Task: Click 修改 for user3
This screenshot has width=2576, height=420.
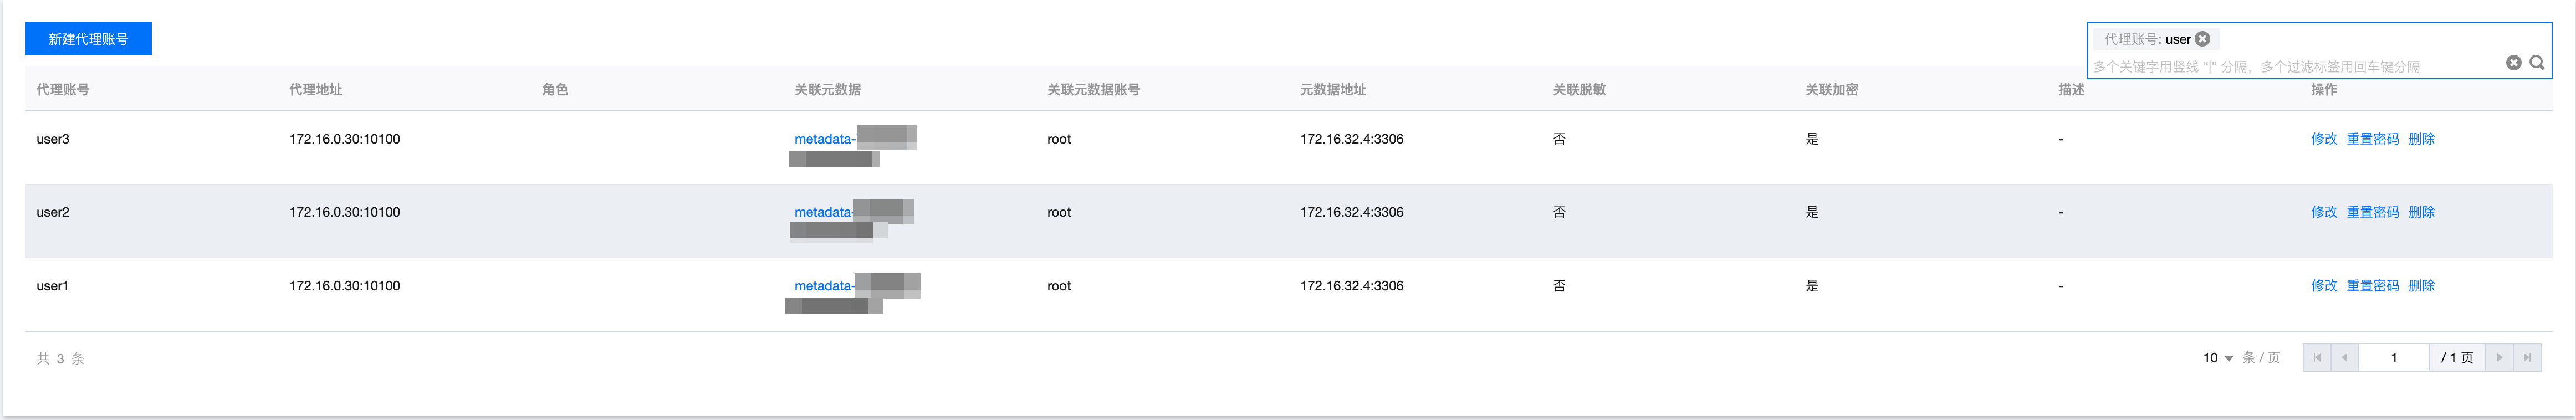Action: pos(2324,139)
